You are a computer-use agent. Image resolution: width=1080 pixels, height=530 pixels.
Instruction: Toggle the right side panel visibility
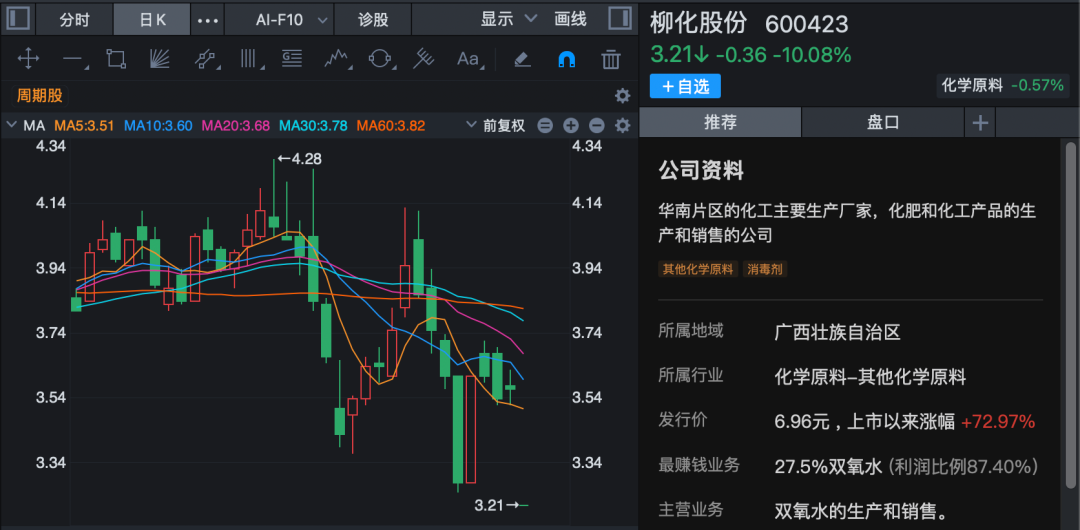(x=619, y=19)
